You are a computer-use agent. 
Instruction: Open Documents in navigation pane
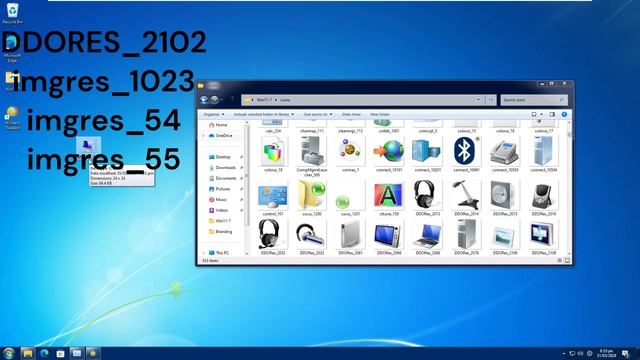(x=222, y=178)
